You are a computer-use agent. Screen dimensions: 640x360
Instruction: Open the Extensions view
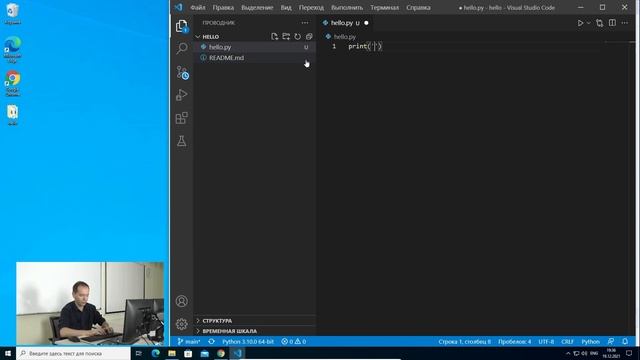[x=182, y=118]
